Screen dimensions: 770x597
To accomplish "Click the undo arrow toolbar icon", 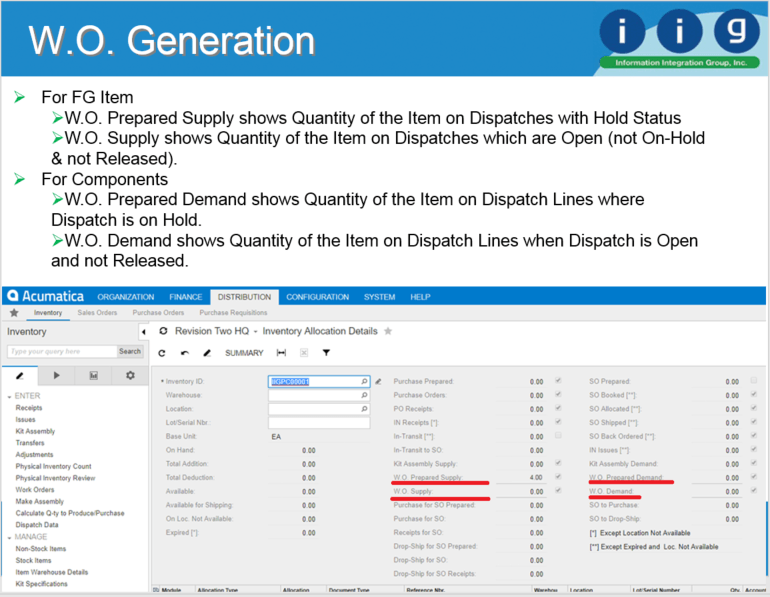I will point(185,353).
